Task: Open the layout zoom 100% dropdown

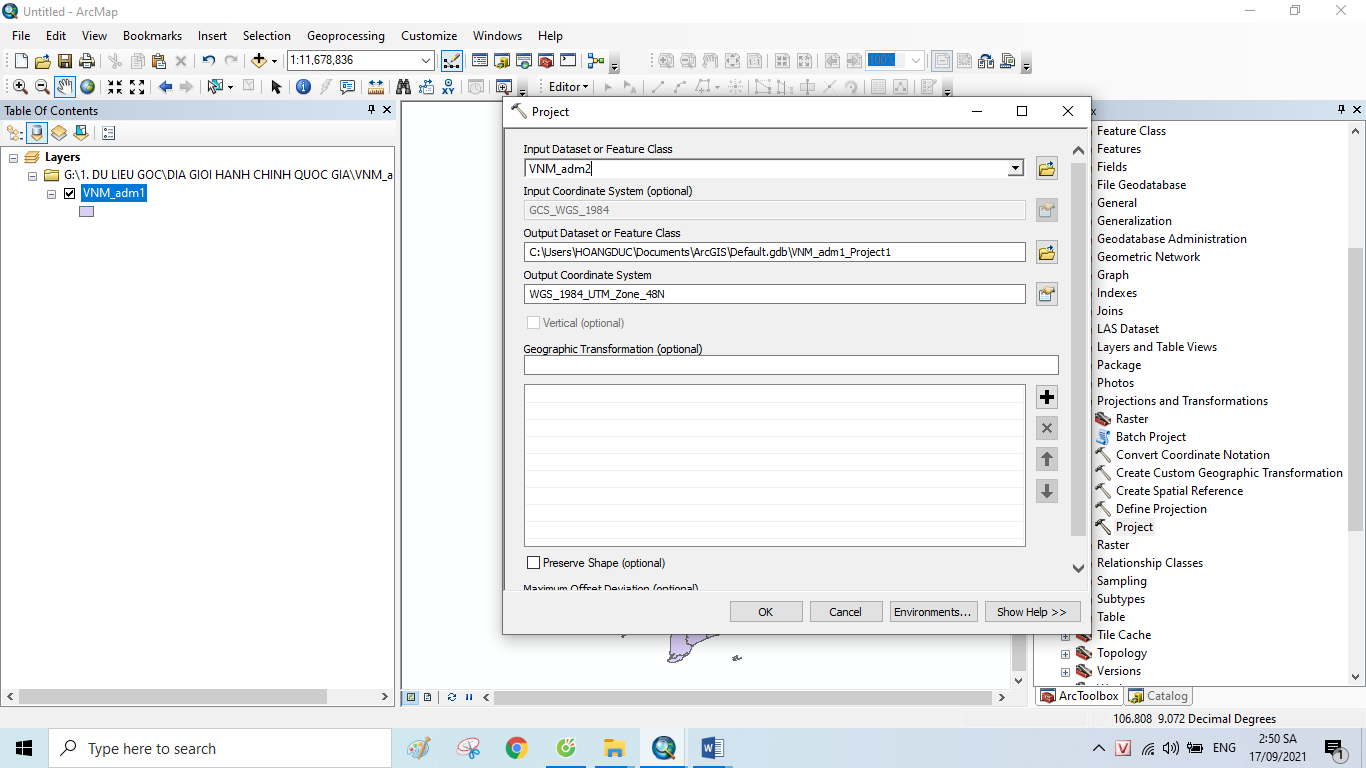Action: [916, 61]
